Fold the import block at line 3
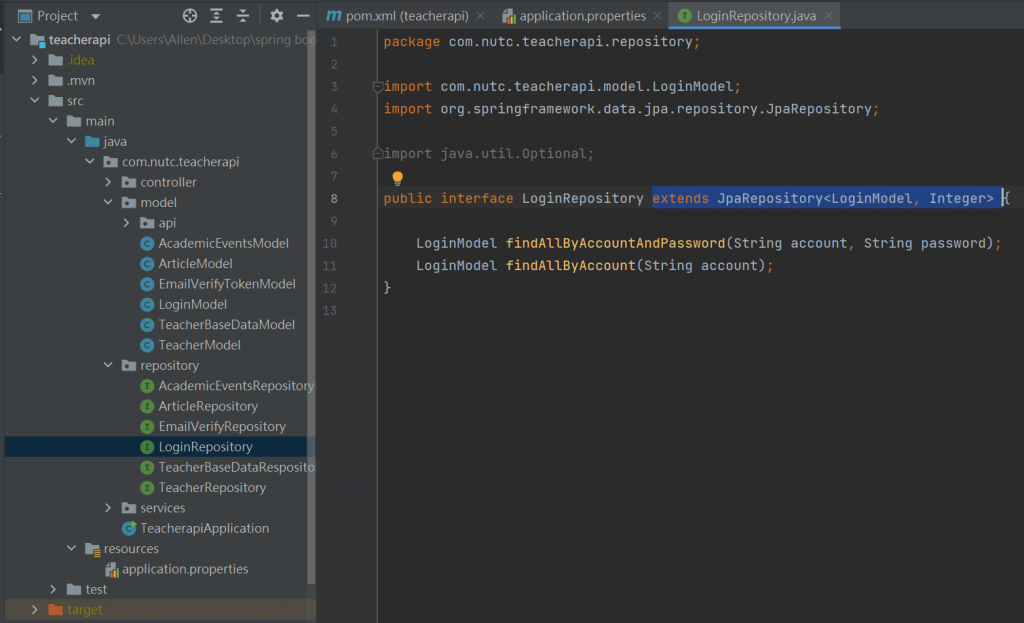 [377, 87]
